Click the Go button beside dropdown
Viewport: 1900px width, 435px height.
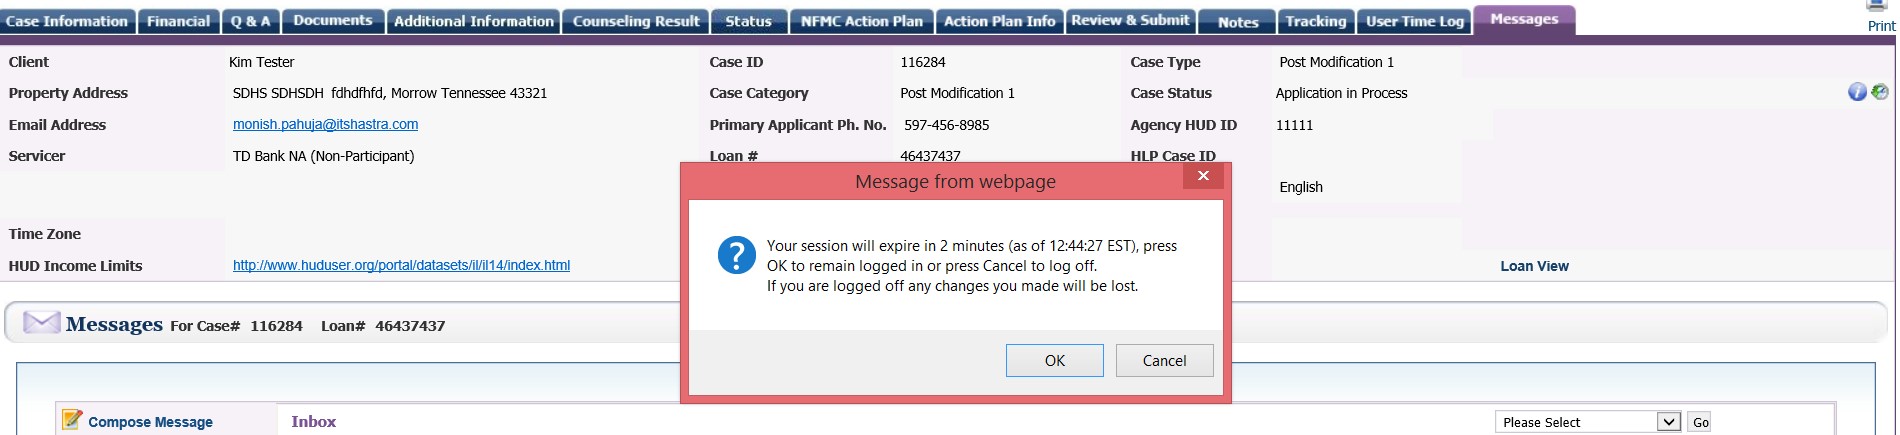pos(1700,422)
